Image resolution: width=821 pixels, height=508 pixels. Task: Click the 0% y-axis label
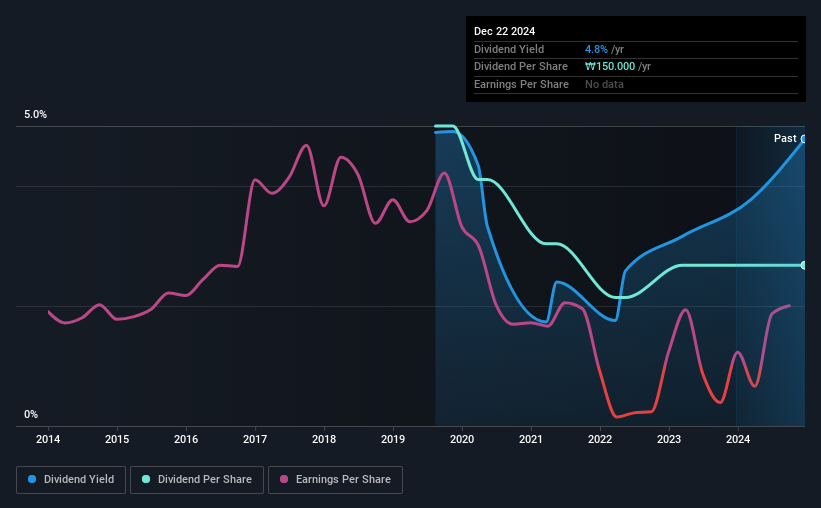tap(31, 414)
